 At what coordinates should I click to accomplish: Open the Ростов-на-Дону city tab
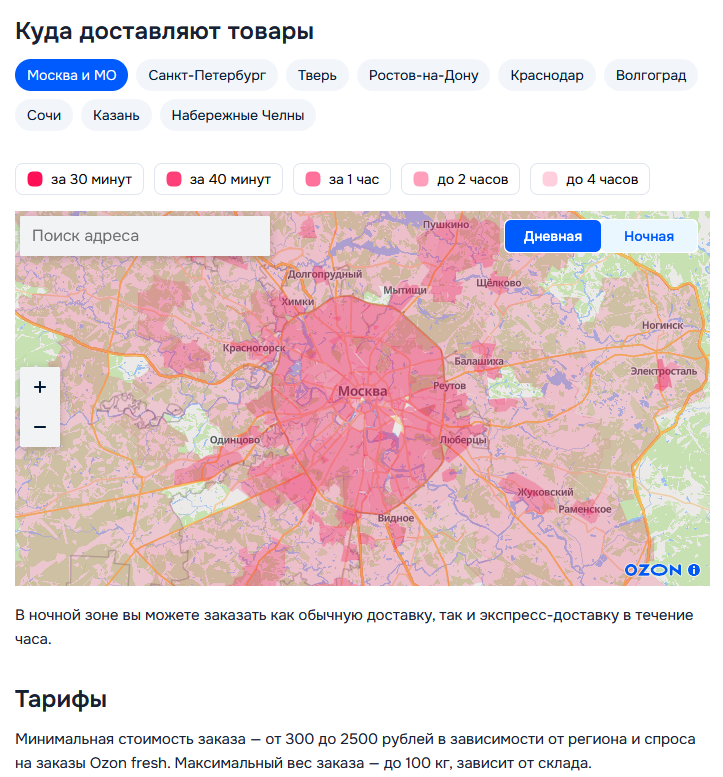[423, 75]
